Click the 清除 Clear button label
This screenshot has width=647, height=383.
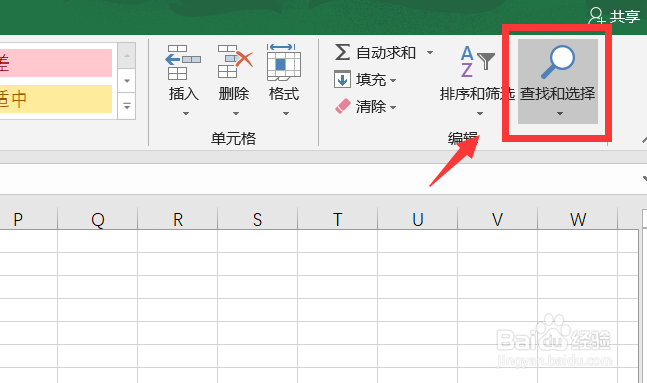coord(371,107)
